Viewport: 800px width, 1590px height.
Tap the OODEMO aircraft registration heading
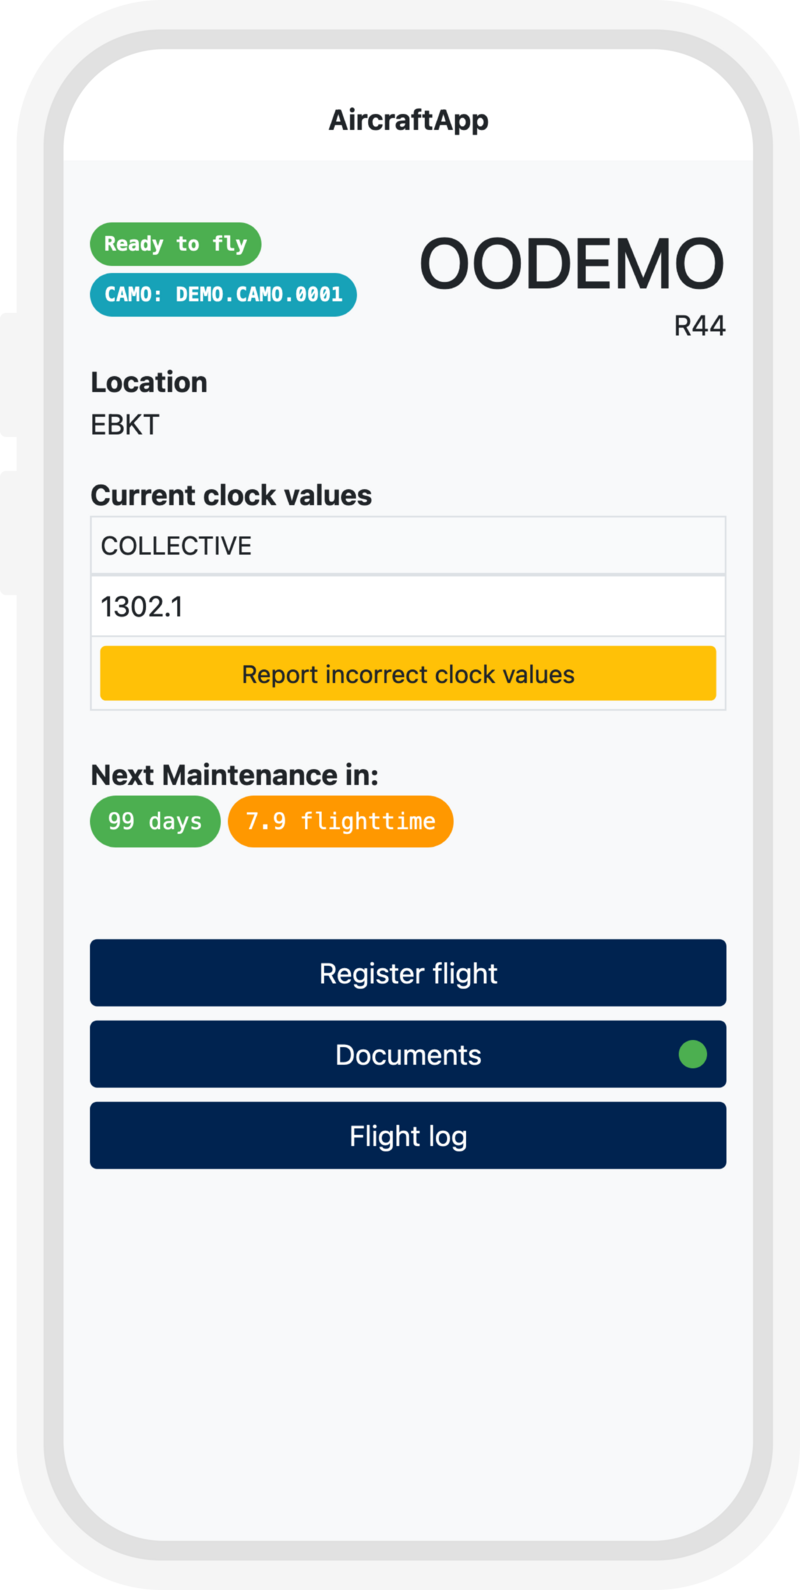(571, 265)
